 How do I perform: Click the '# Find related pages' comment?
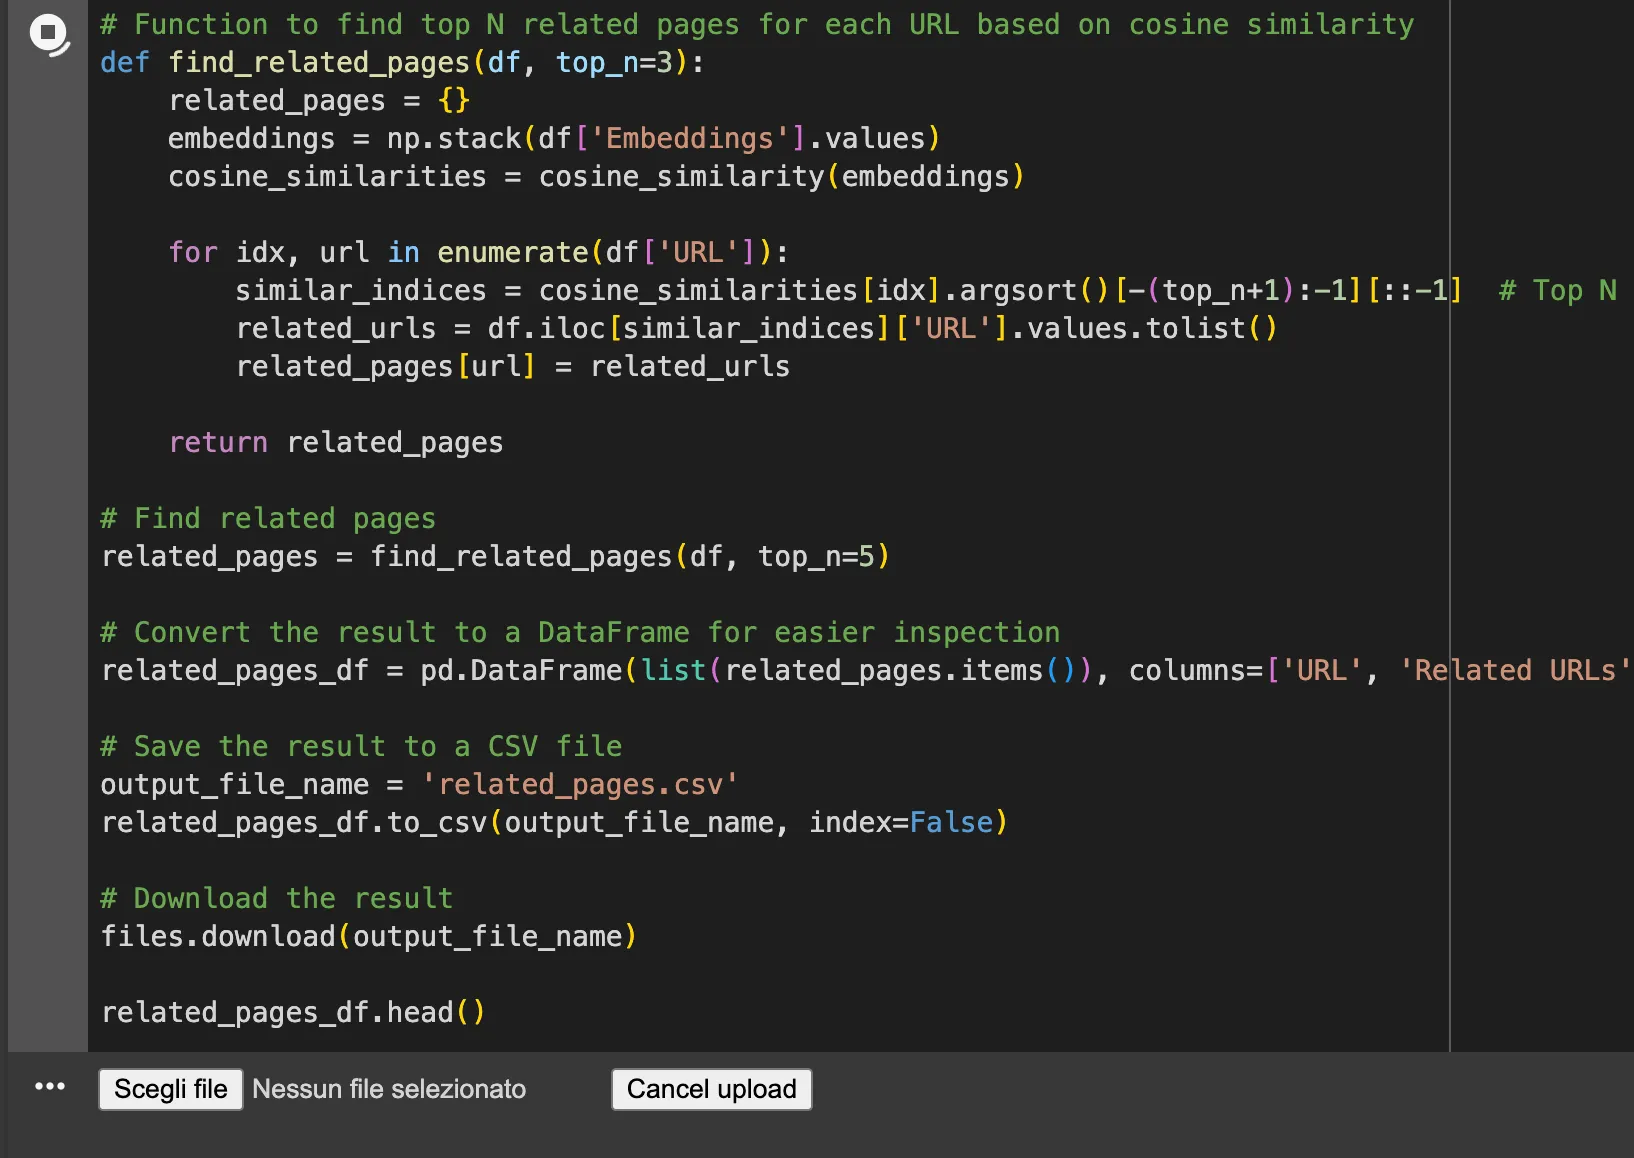point(266,518)
